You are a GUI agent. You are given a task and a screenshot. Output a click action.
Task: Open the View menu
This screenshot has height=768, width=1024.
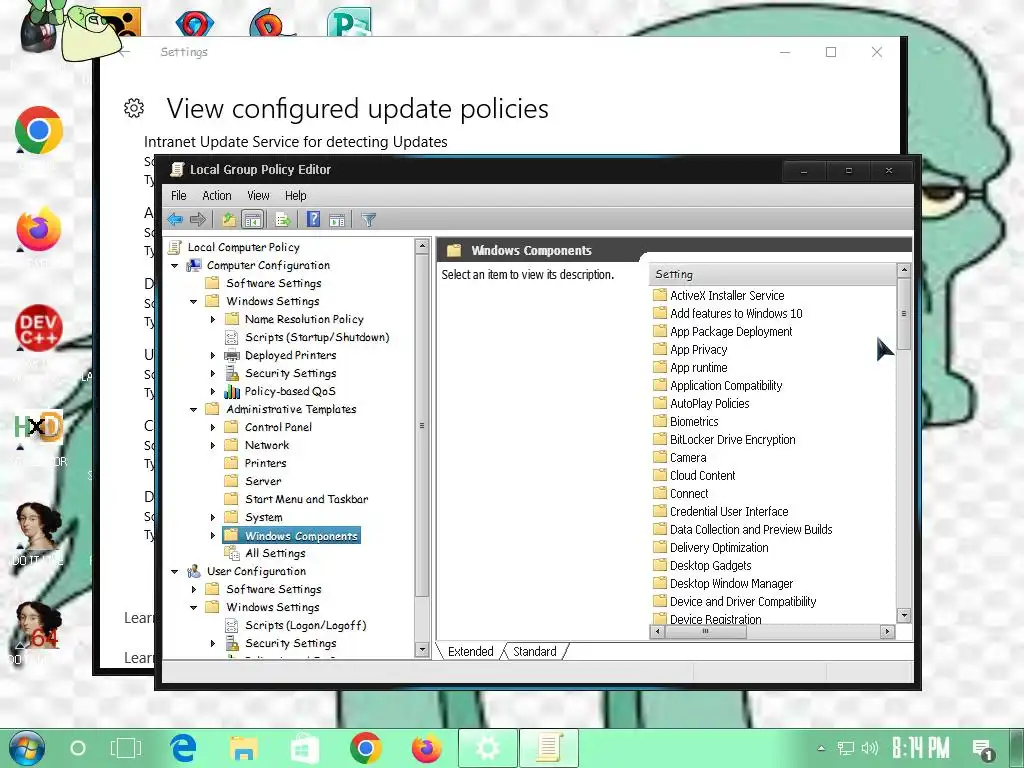pyautogui.click(x=258, y=195)
